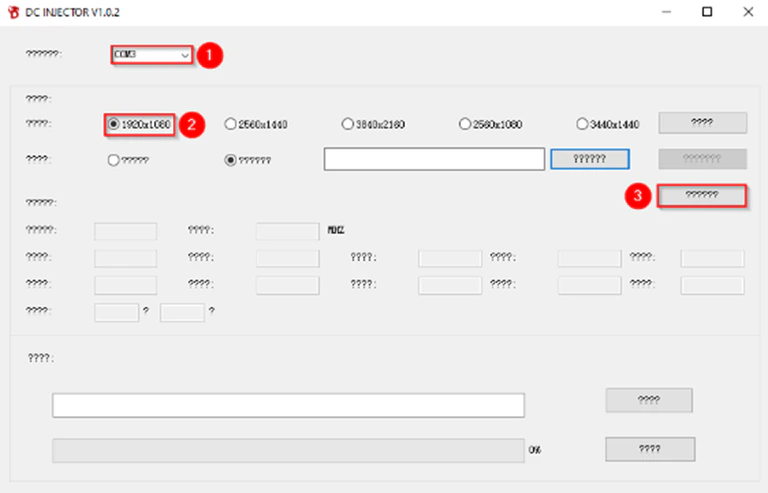Click the second of the two small adjacent fields
Screen dimensions: 768x493
(x=182, y=312)
